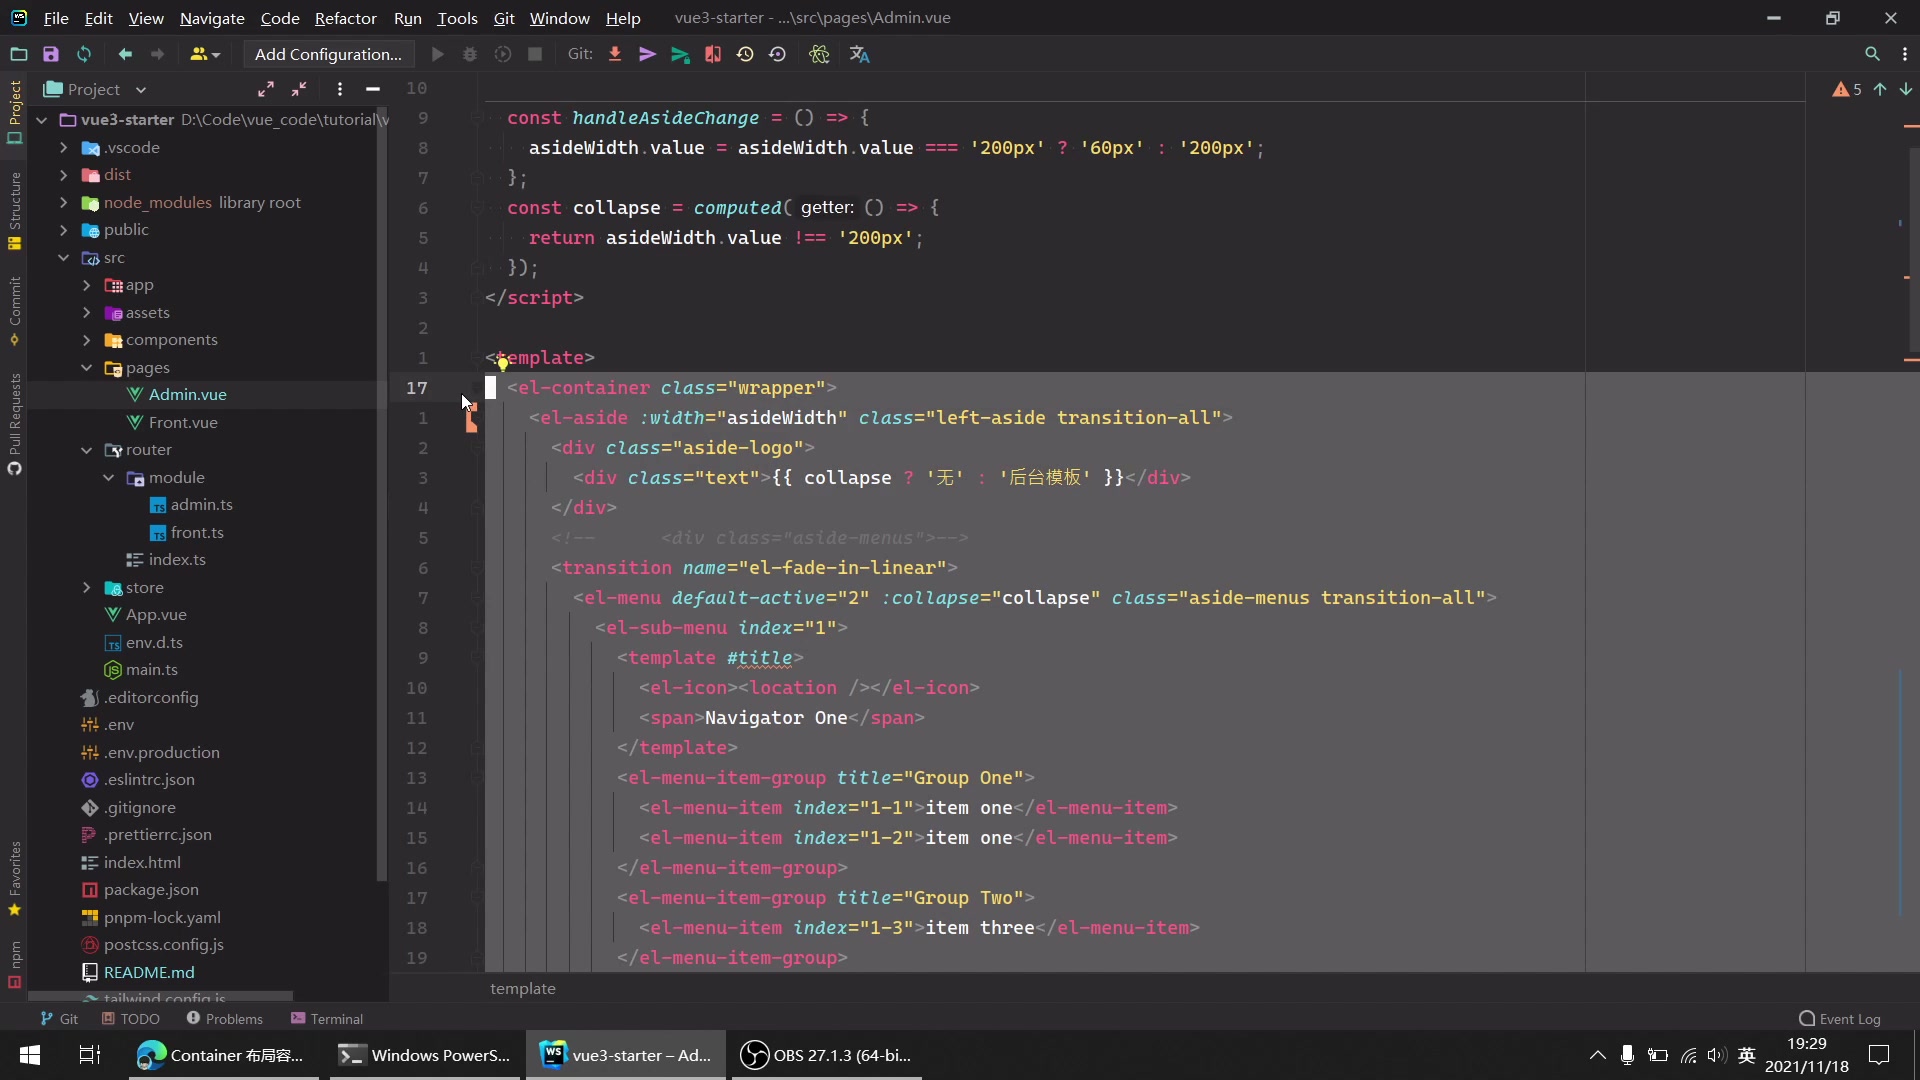The width and height of the screenshot is (1920, 1080).
Task: Click the Synchronize/reload icon
Action: click(x=84, y=54)
